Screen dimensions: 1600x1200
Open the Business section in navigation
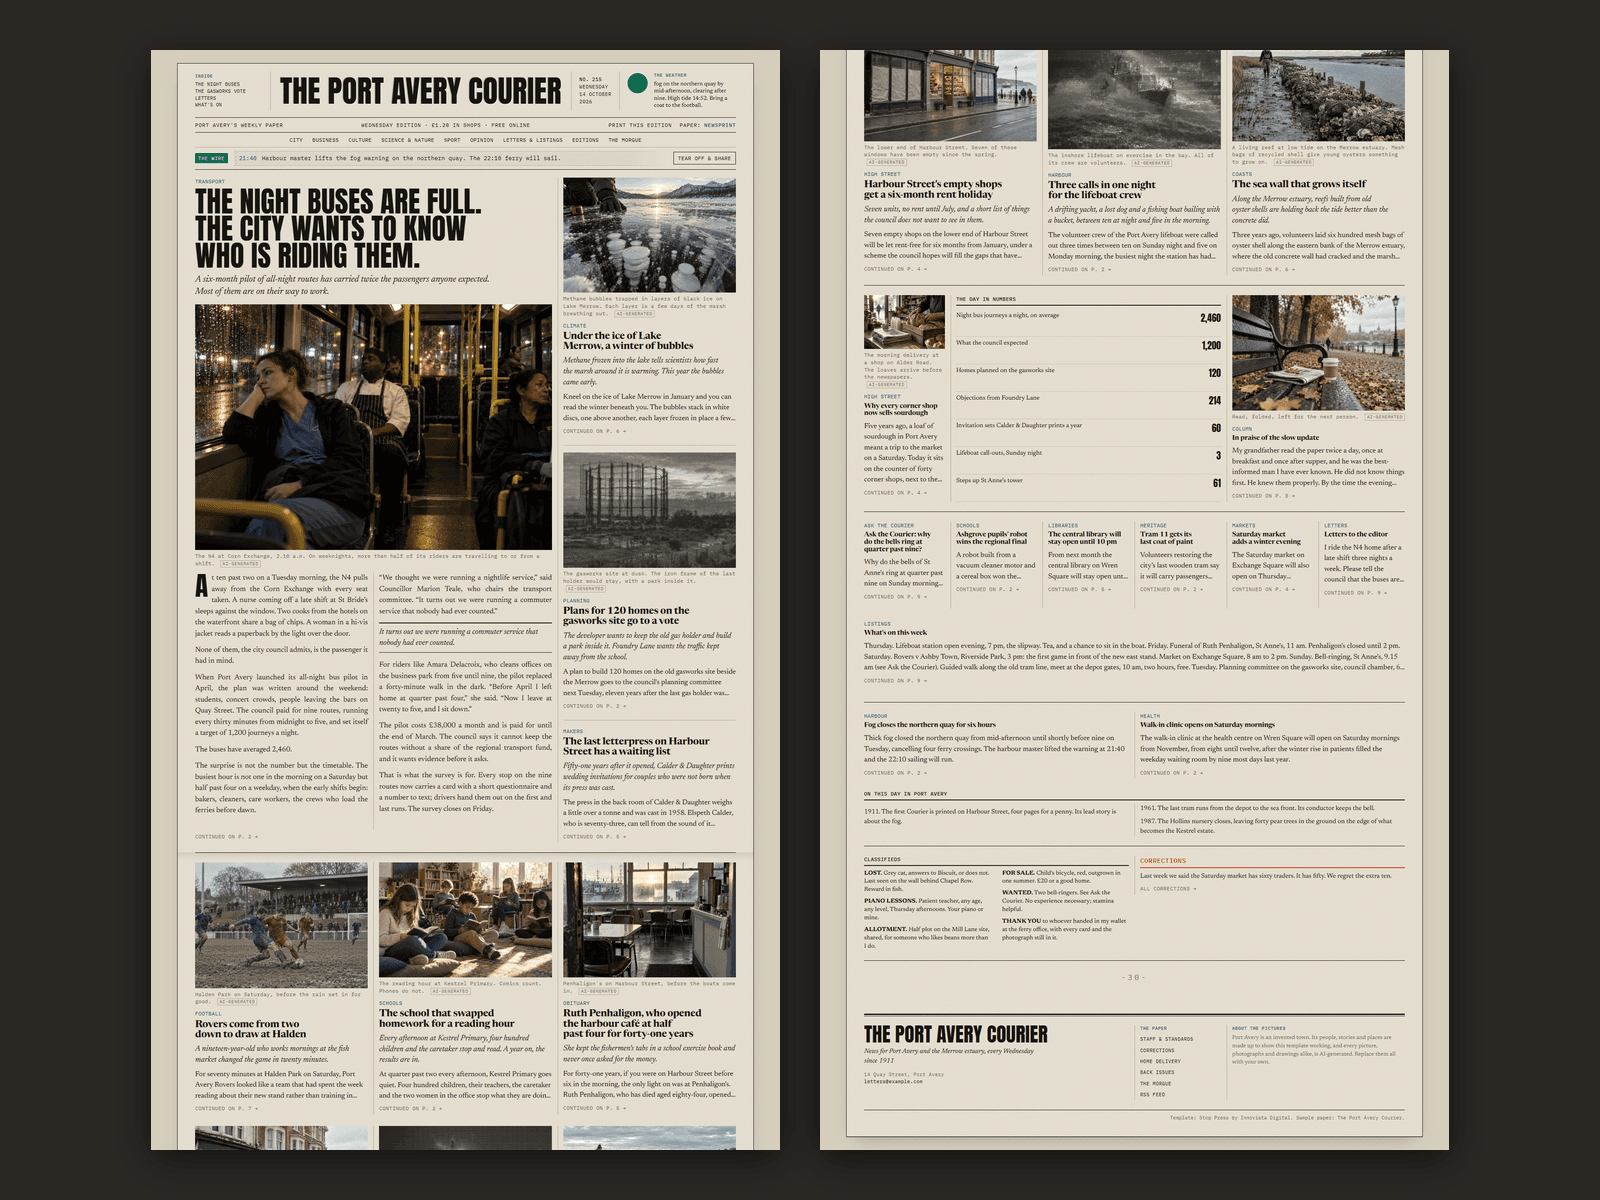click(325, 140)
